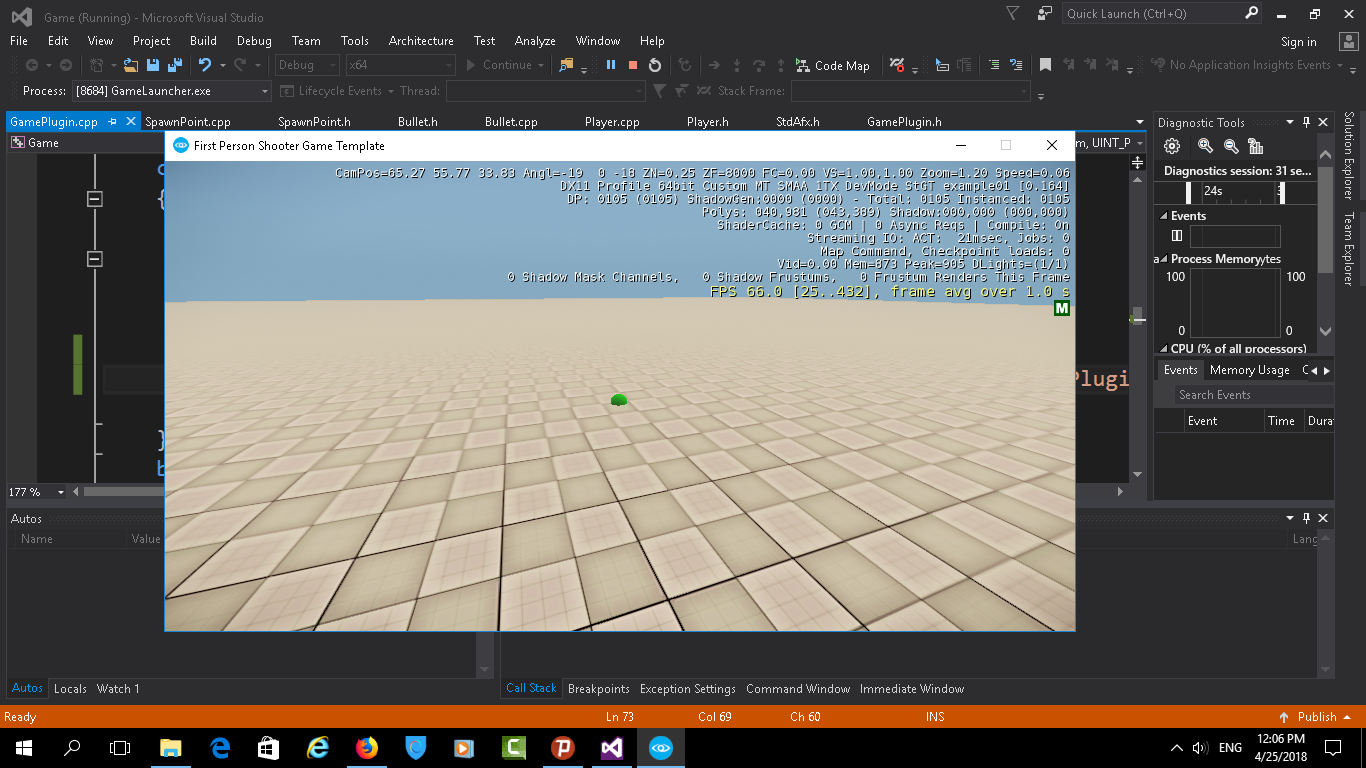This screenshot has height=768, width=1366.
Task: Open the Code Map tool
Action: (833, 65)
